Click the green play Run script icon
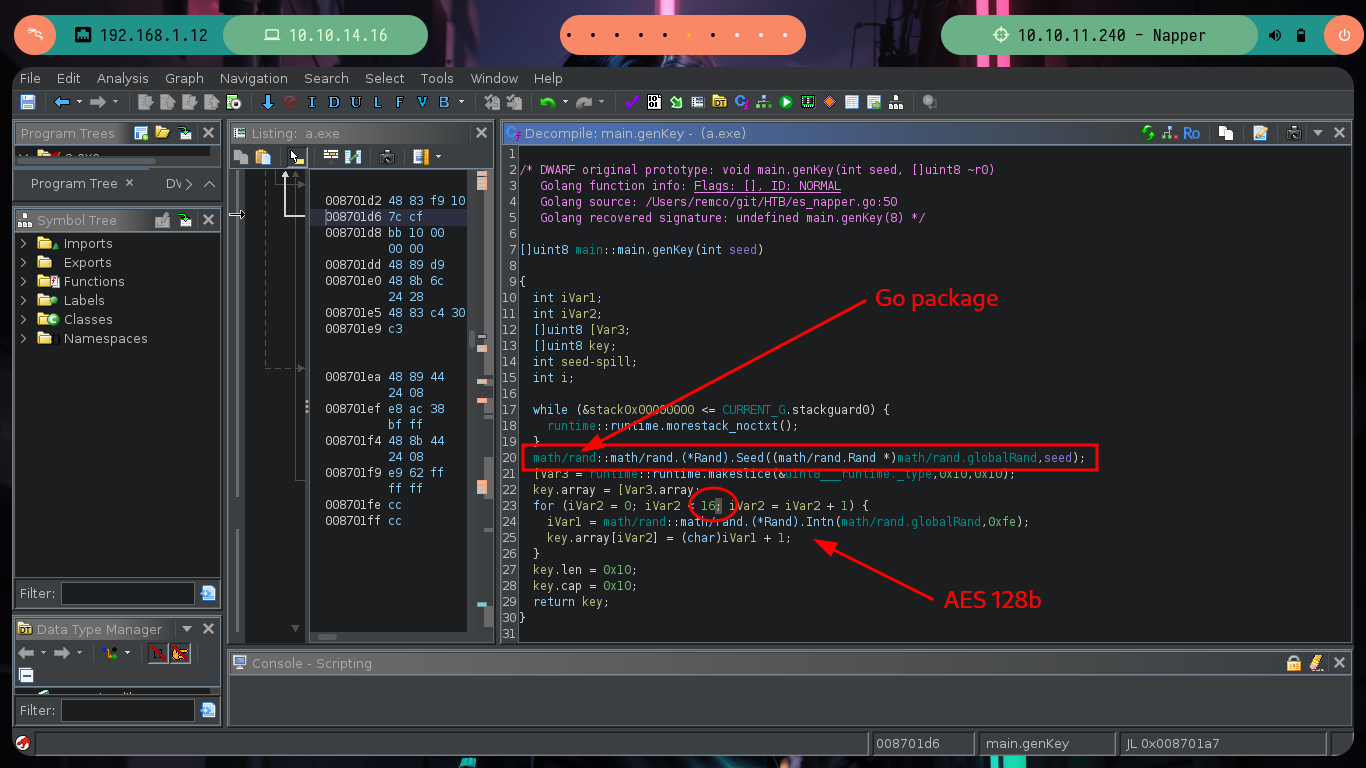The image size is (1366, 768). 786,102
